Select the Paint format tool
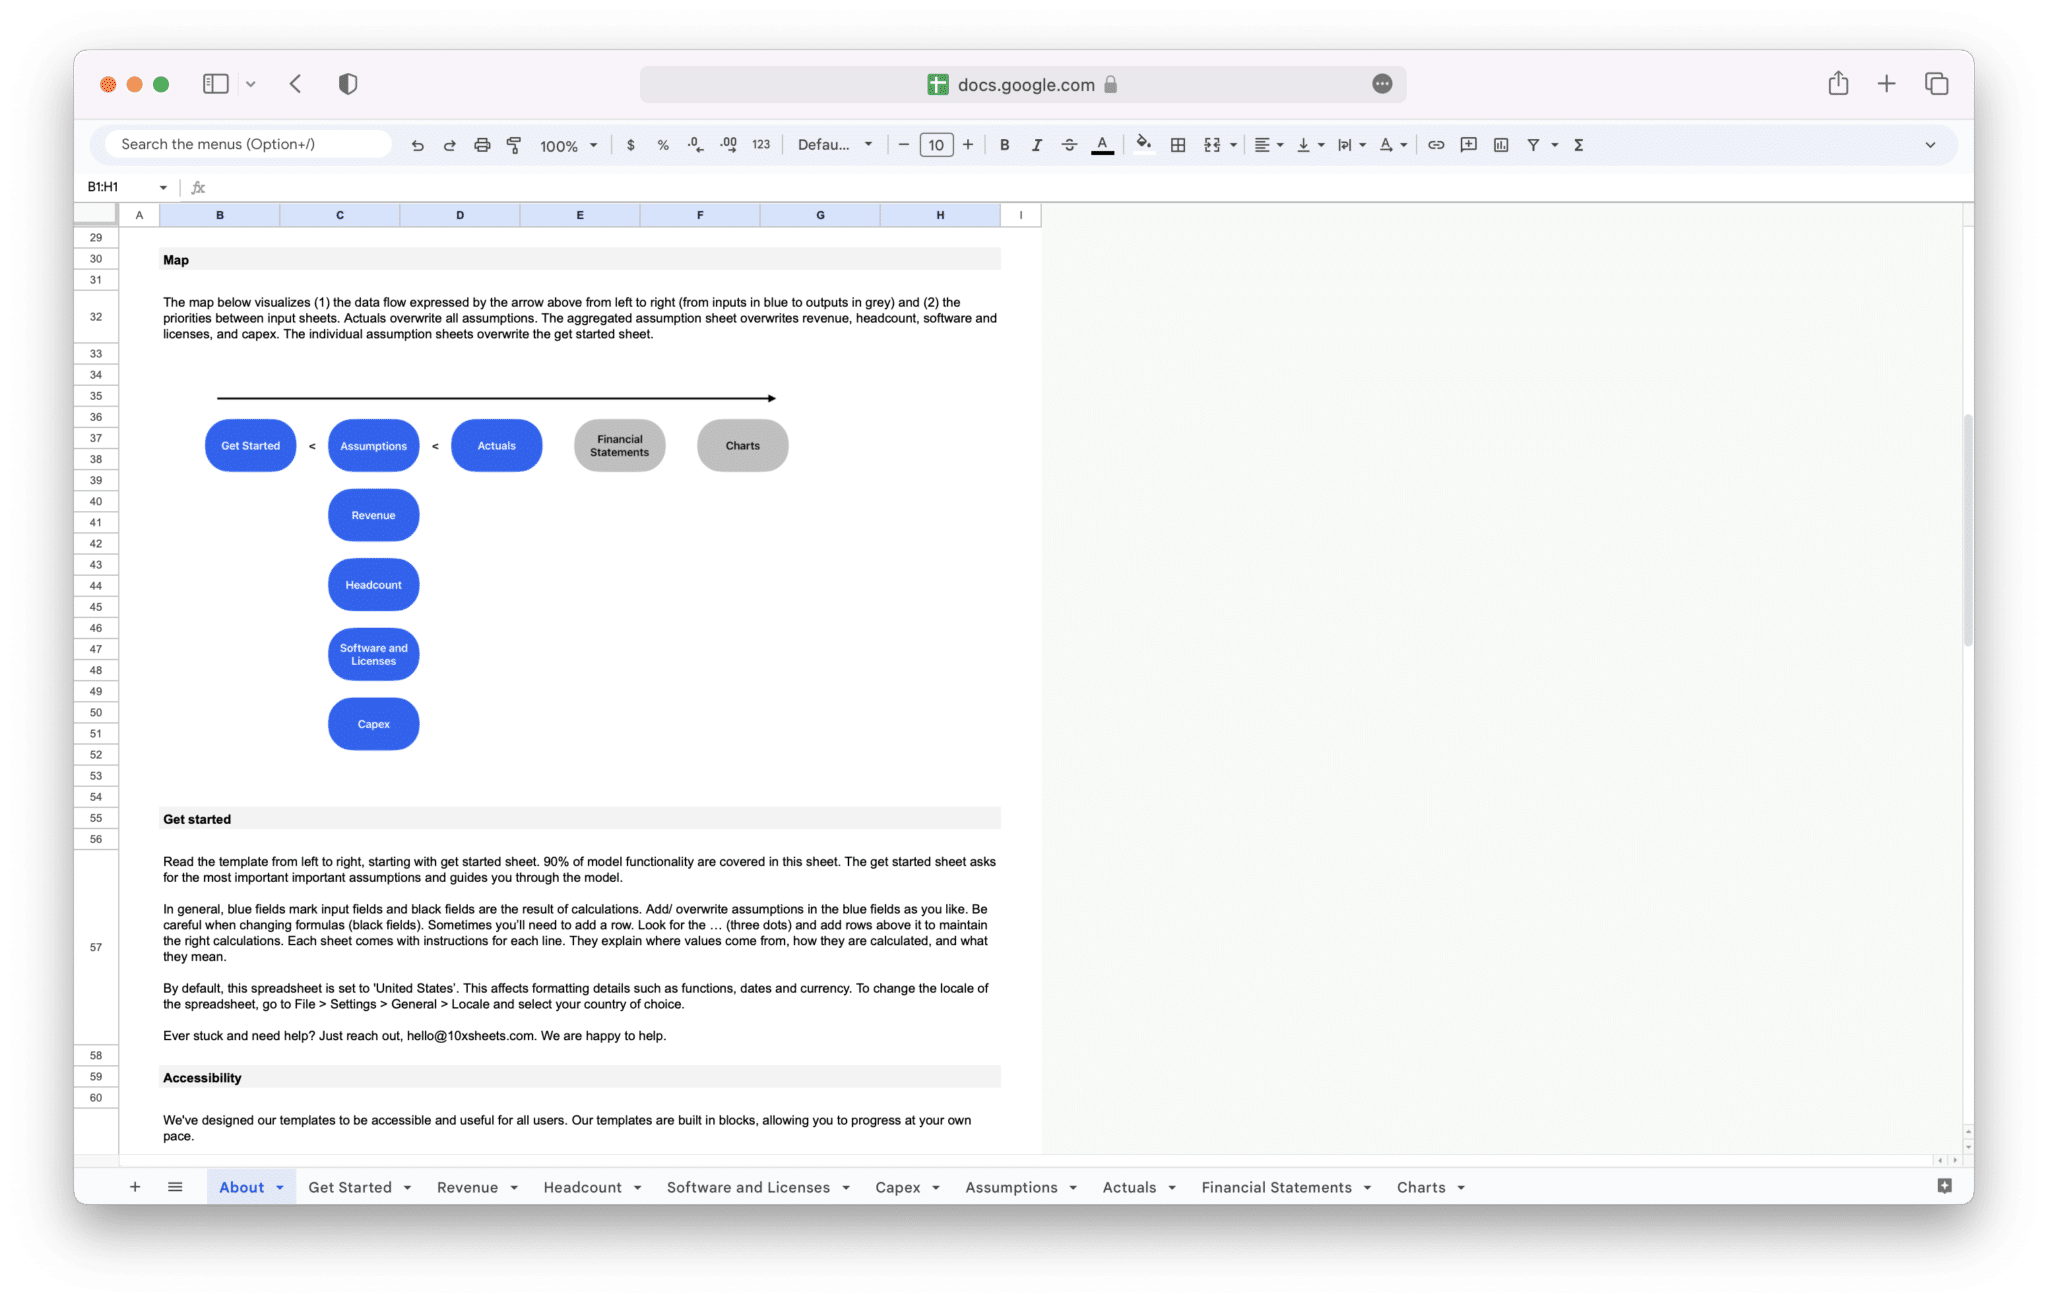The height and width of the screenshot is (1302, 2048). (x=513, y=144)
